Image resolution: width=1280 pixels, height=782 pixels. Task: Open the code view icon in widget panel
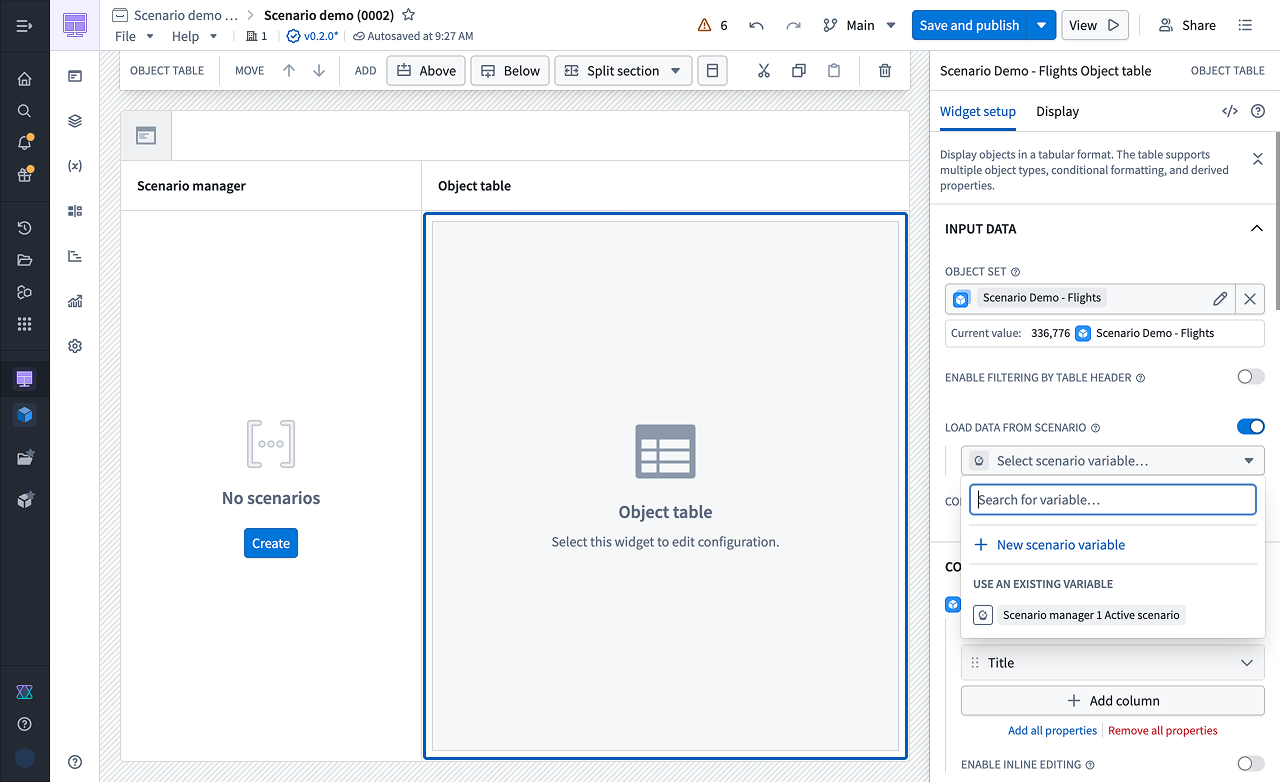point(1230,111)
